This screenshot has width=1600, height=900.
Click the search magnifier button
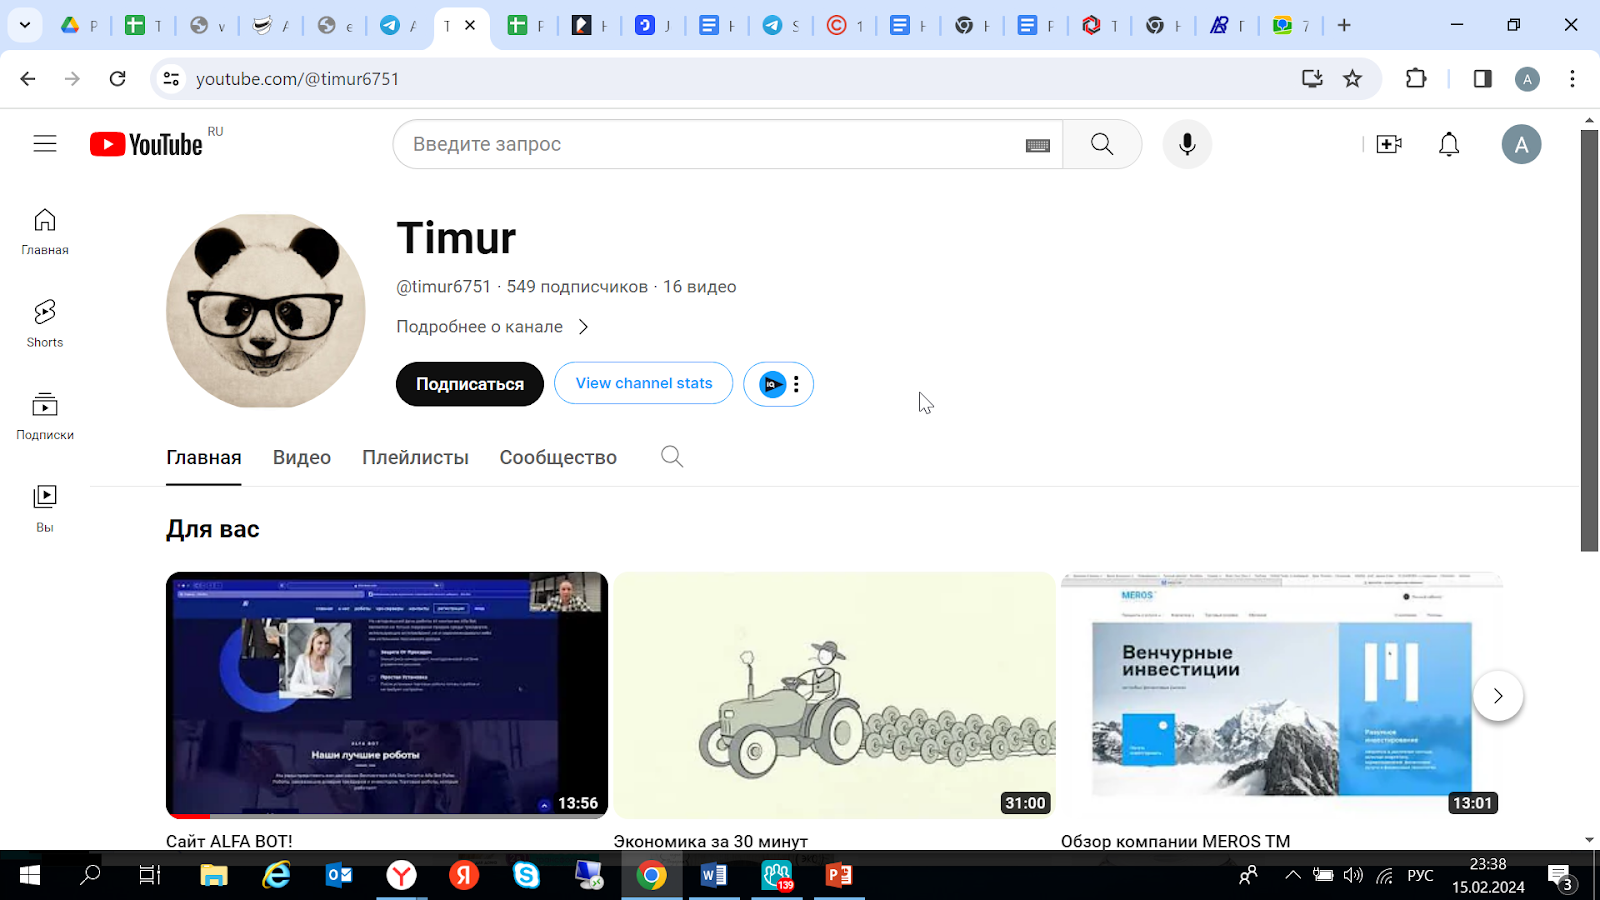[1102, 144]
